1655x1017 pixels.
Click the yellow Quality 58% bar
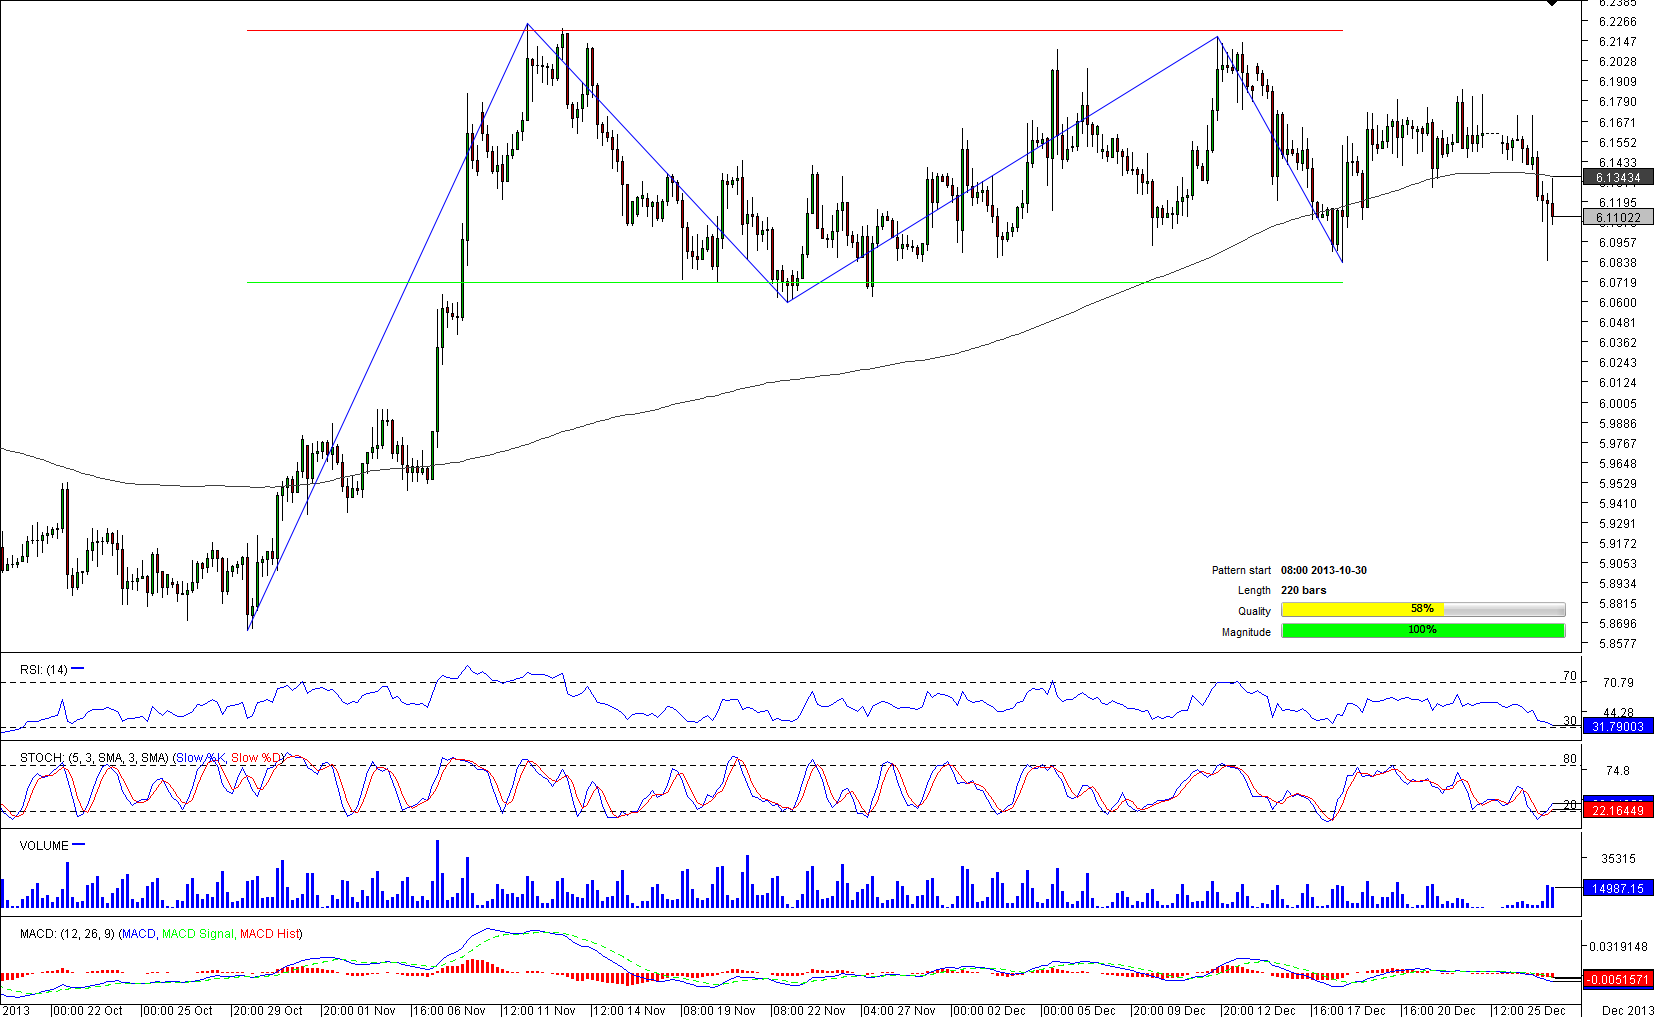pos(1361,609)
